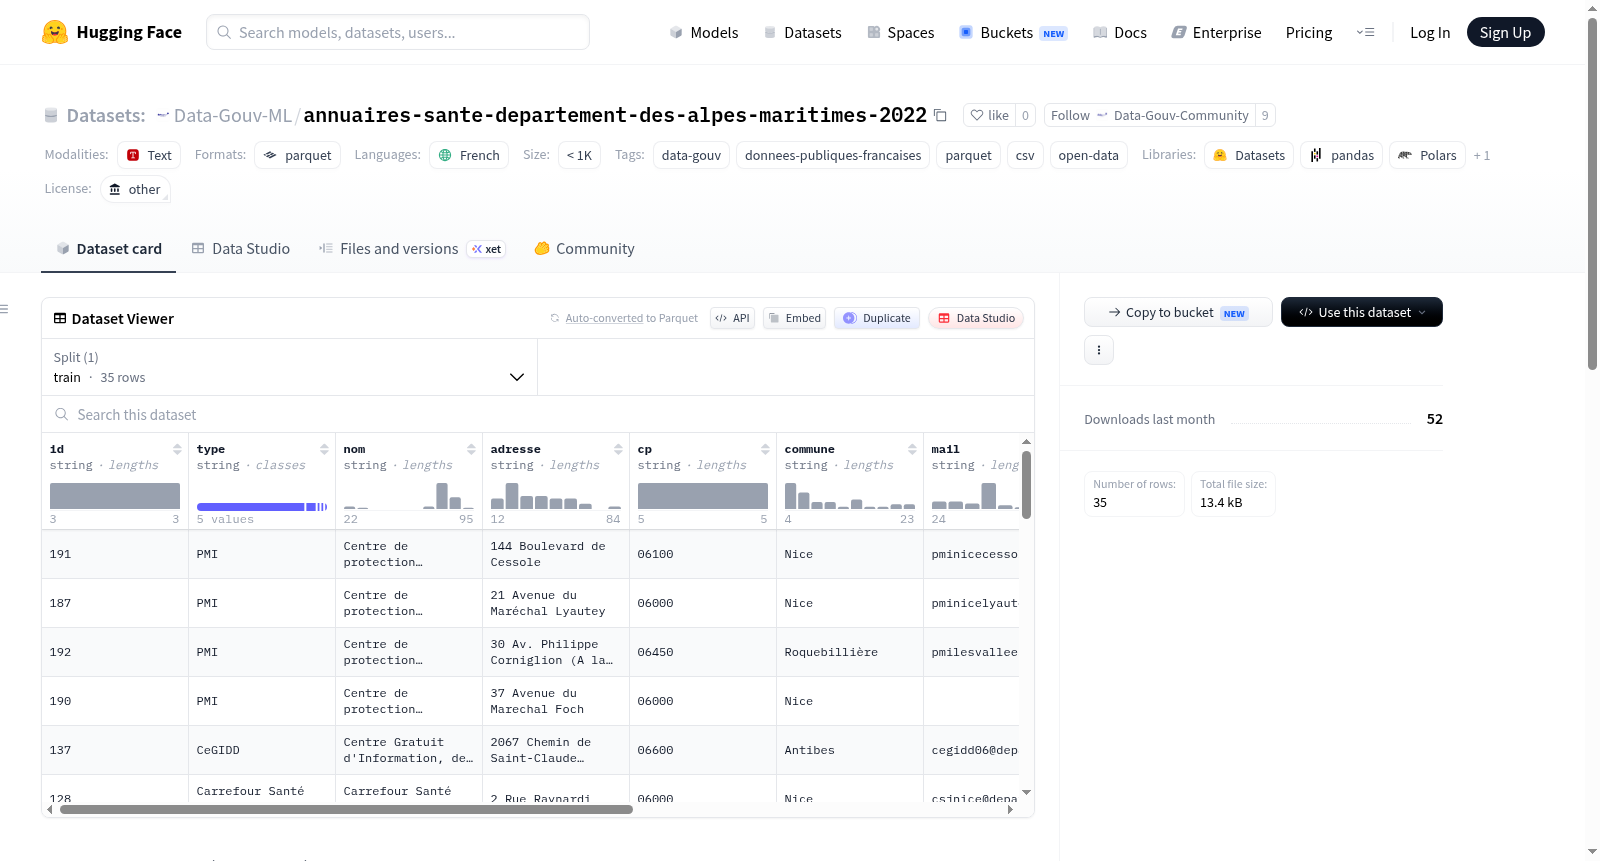Show the +1 more libraries
Viewport: 1600px width, 861px height.
coord(1481,155)
